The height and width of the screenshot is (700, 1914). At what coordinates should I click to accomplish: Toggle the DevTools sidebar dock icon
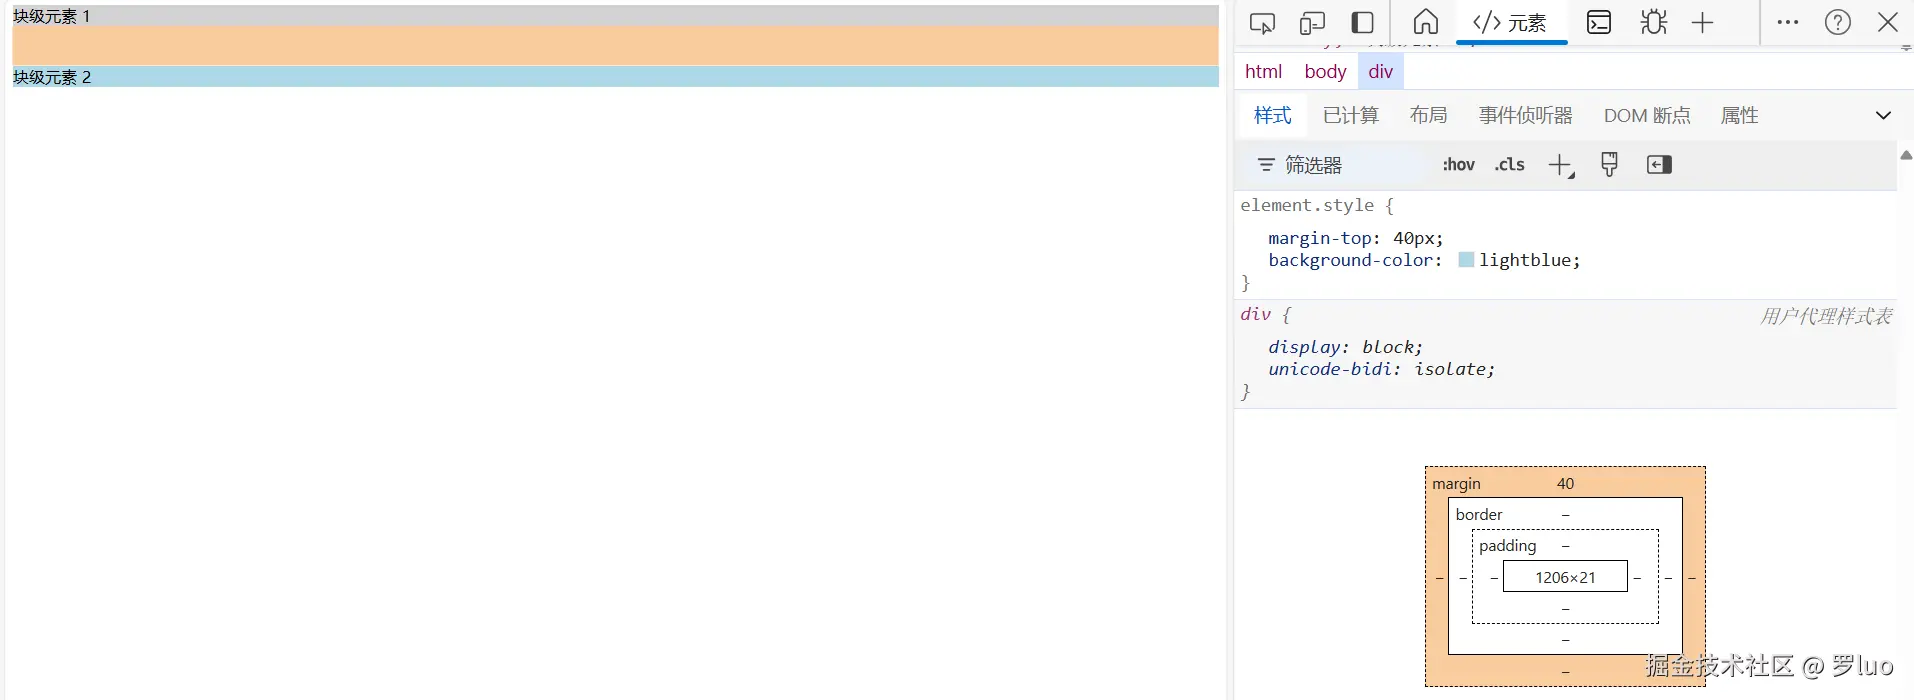[1362, 22]
